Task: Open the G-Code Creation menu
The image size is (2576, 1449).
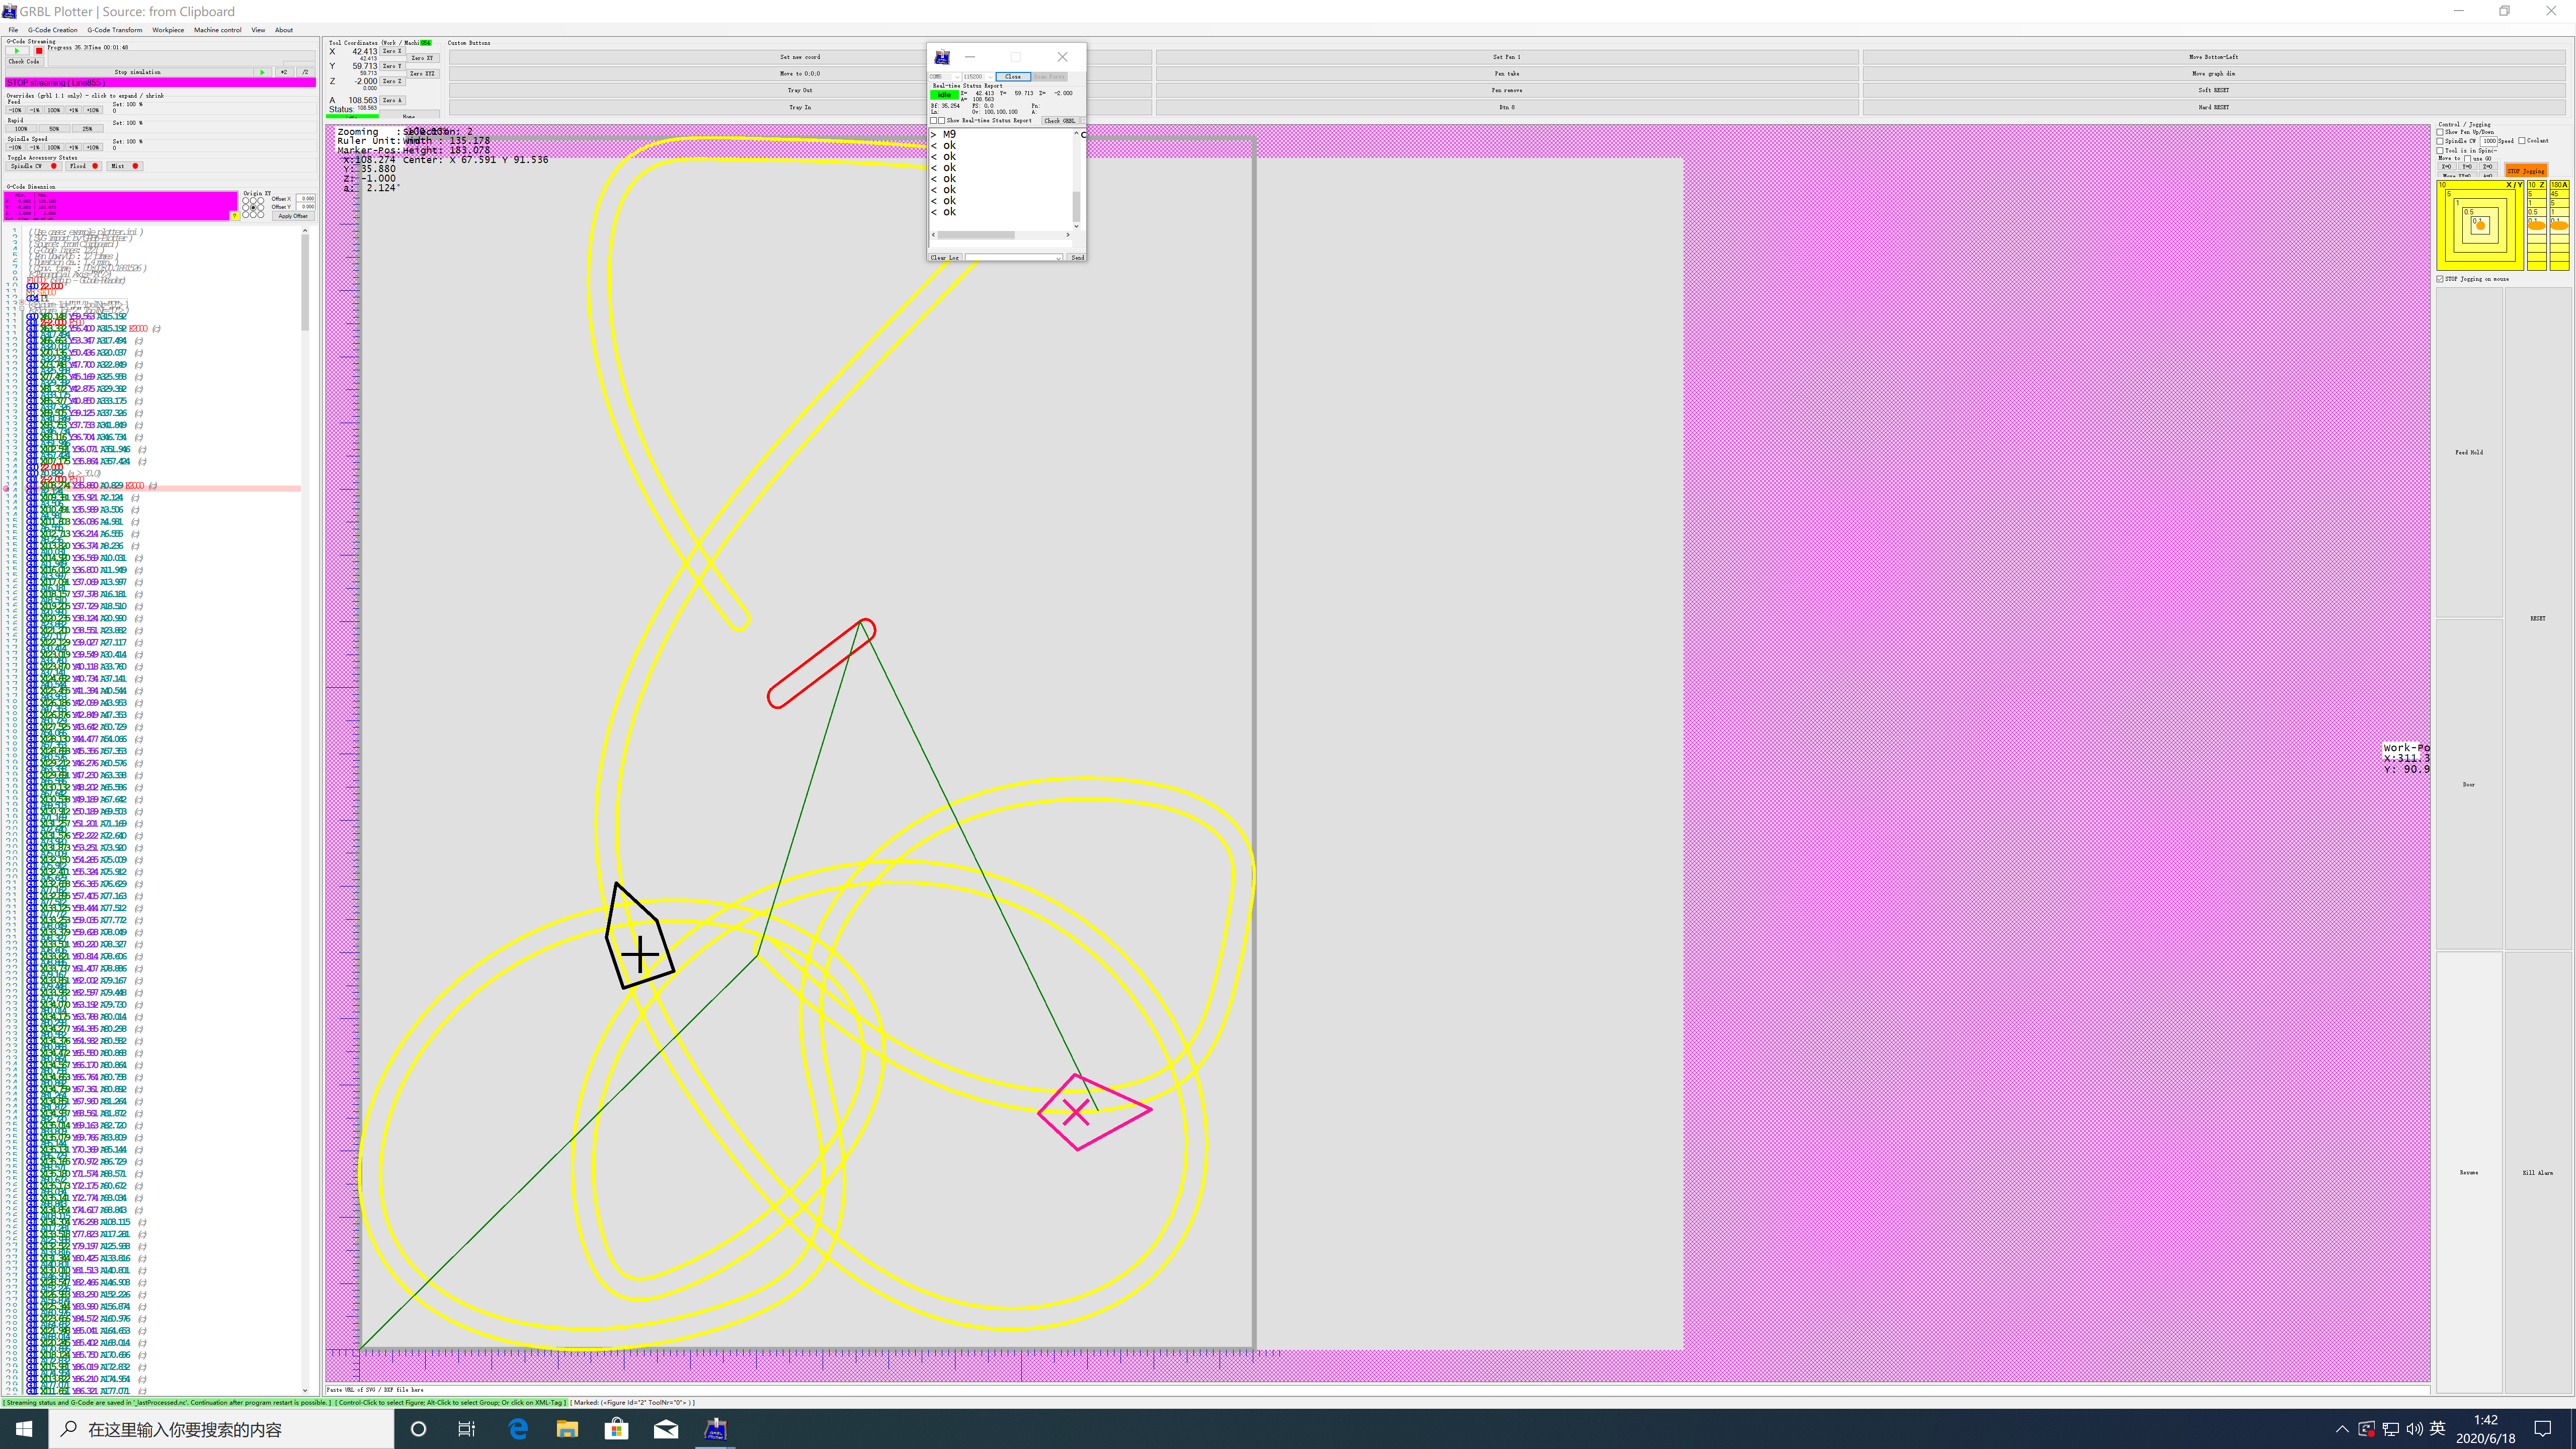Action: pos(52,30)
